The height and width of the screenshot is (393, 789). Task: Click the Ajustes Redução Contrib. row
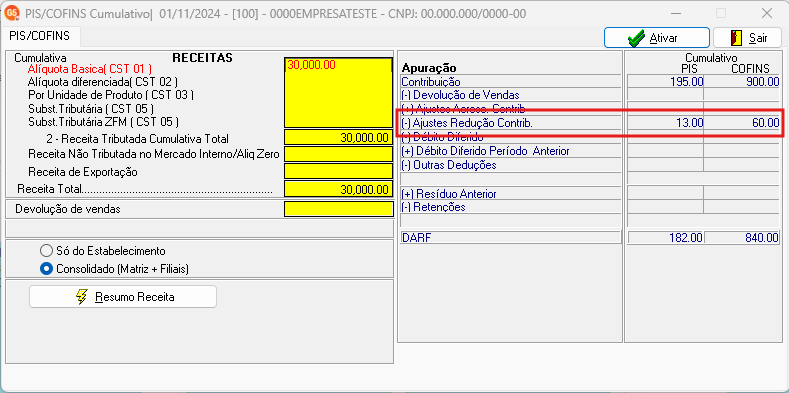pyautogui.click(x=590, y=122)
